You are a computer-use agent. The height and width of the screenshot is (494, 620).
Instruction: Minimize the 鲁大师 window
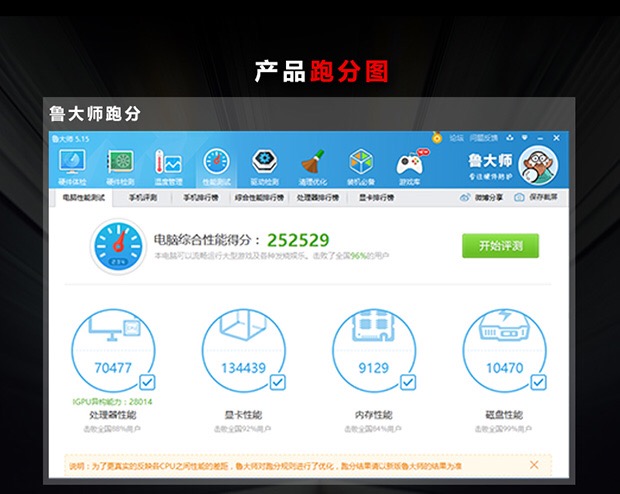(540, 138)
